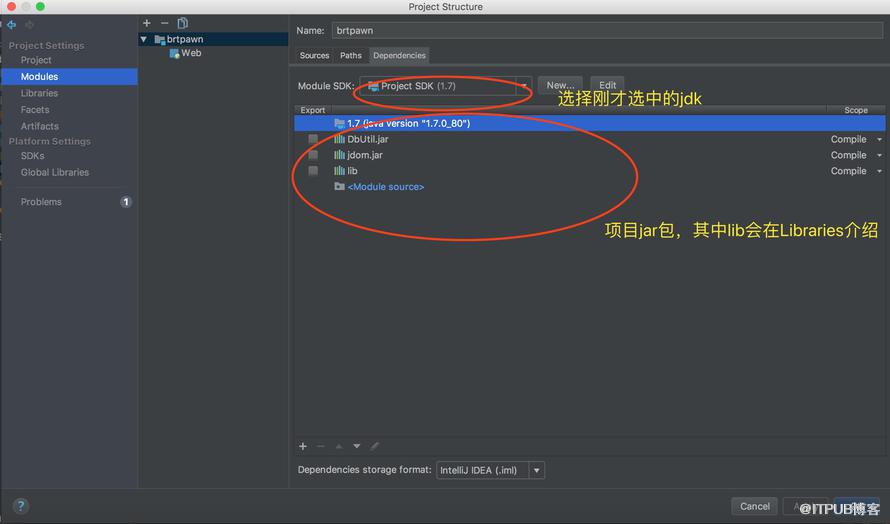Click the brtpawn module folder icon
The height and width of the screenshot is (524, 890).
tap(159, 39)
